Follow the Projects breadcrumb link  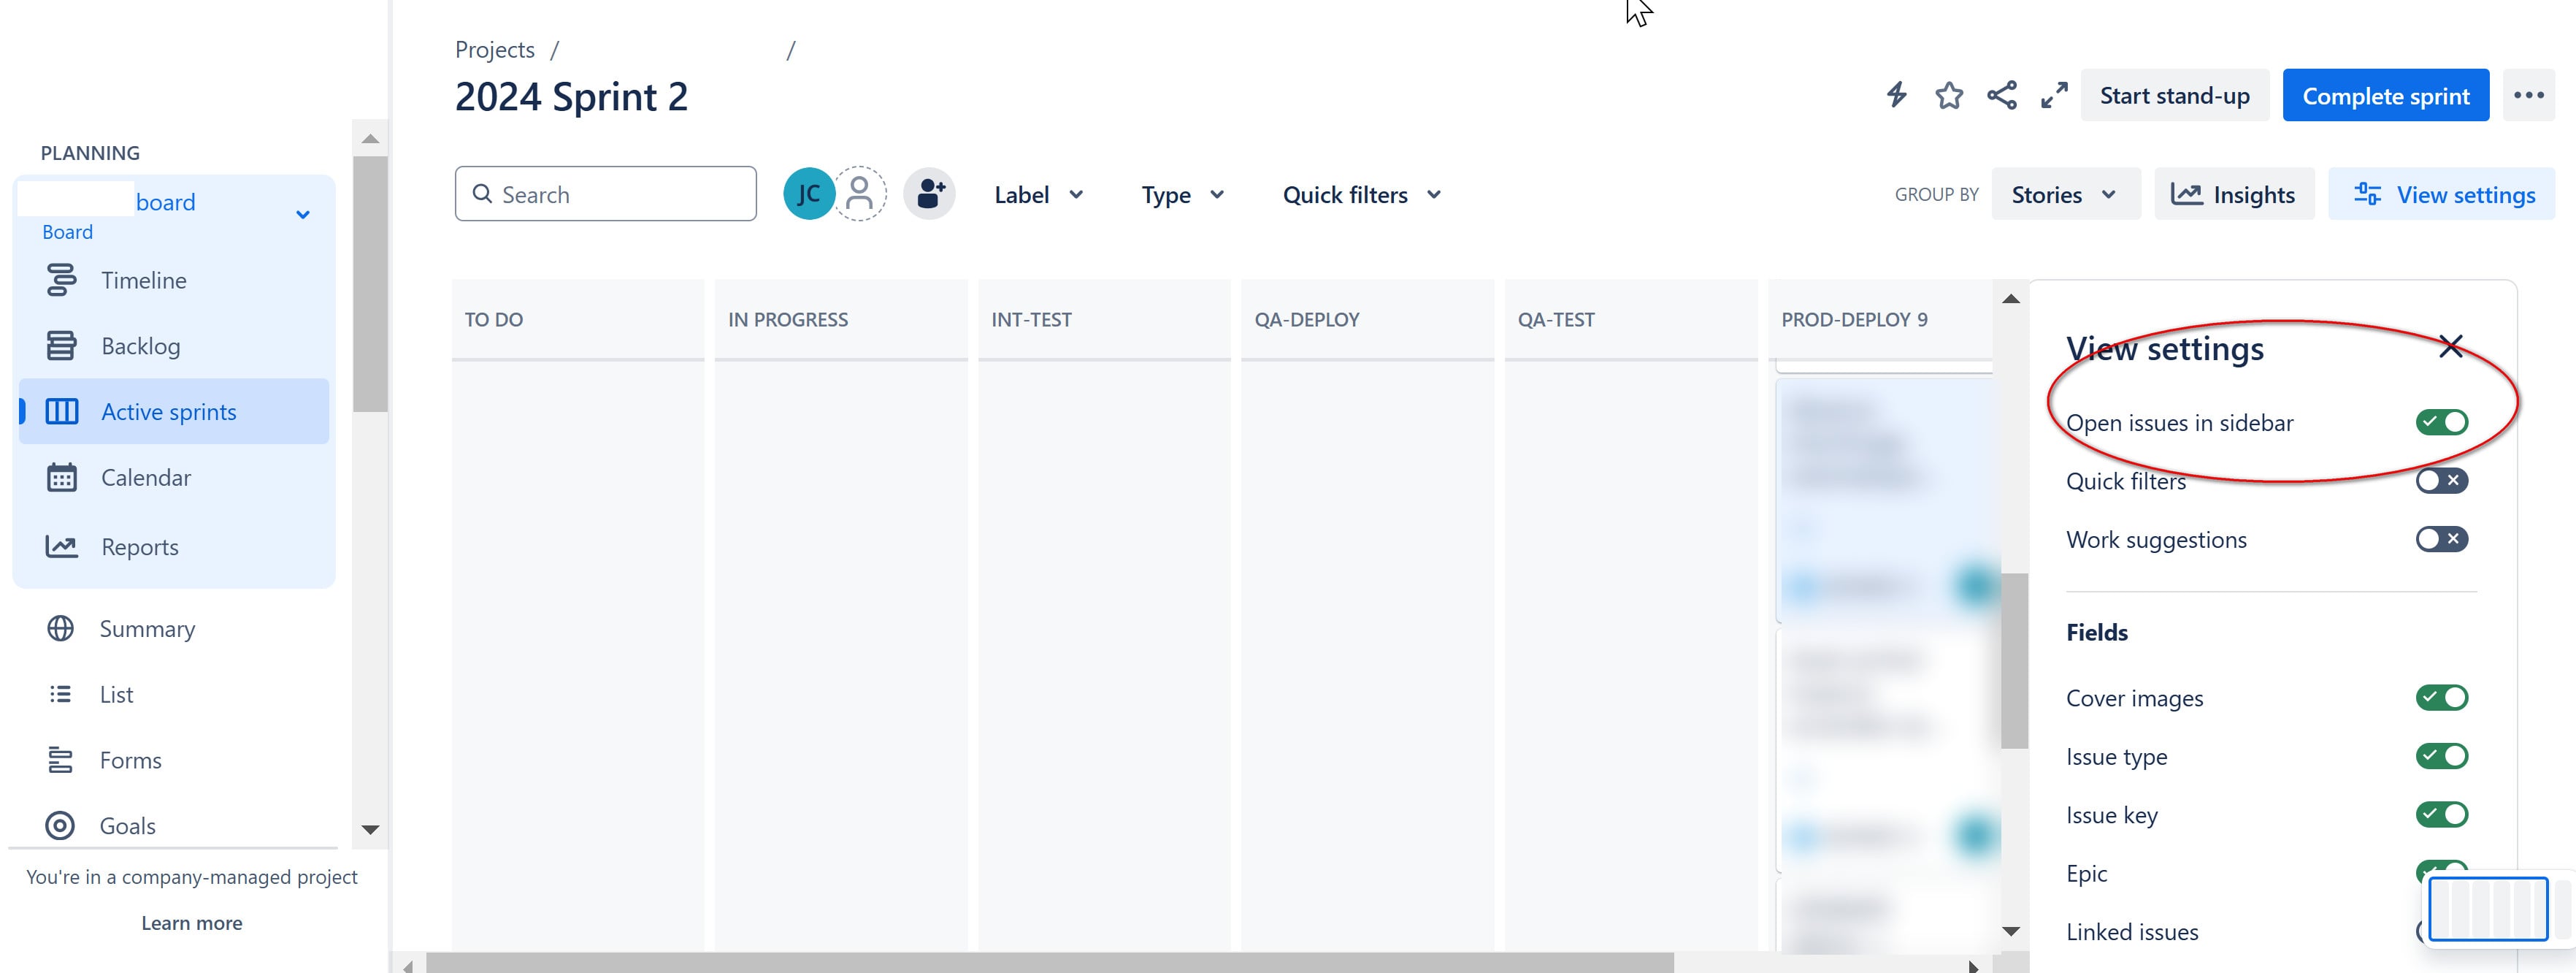[494, 49]
